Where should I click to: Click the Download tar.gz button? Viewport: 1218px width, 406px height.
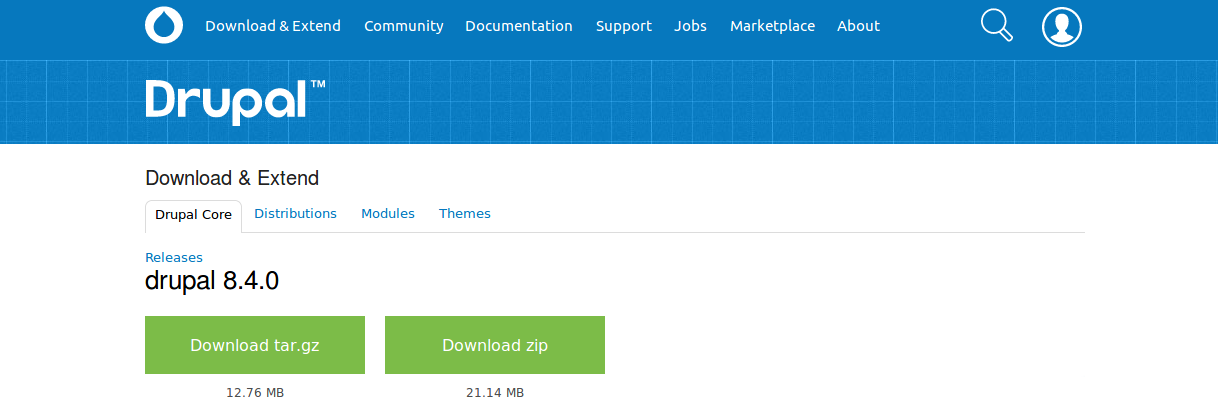pyautogui.click(x=255, y=345)
